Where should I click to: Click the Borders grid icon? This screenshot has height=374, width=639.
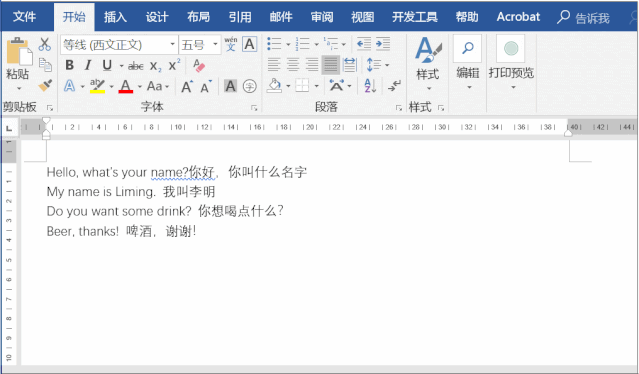click(302, 86)
